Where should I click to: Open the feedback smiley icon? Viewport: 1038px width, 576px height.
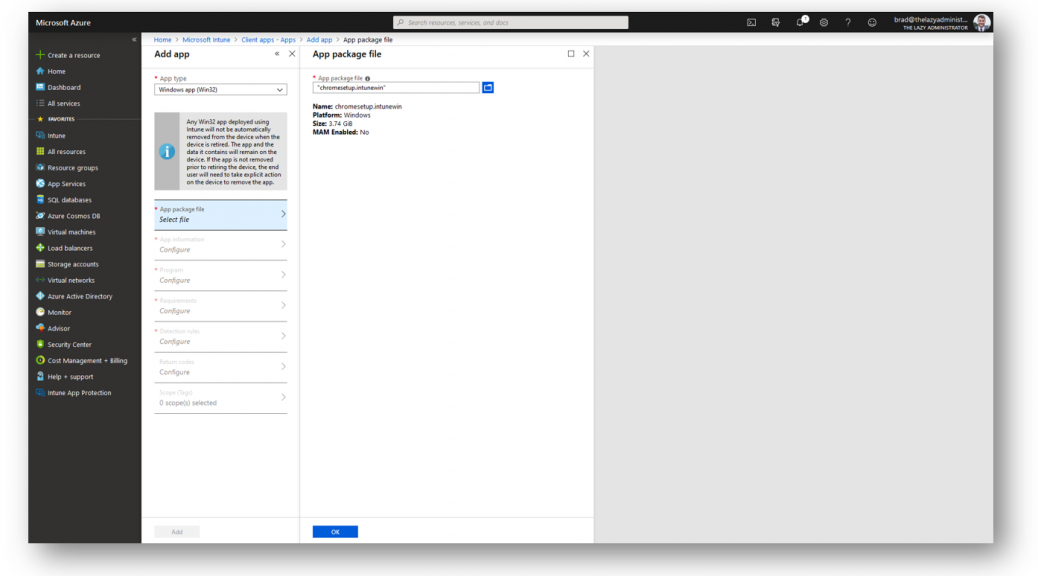point(872,23)
